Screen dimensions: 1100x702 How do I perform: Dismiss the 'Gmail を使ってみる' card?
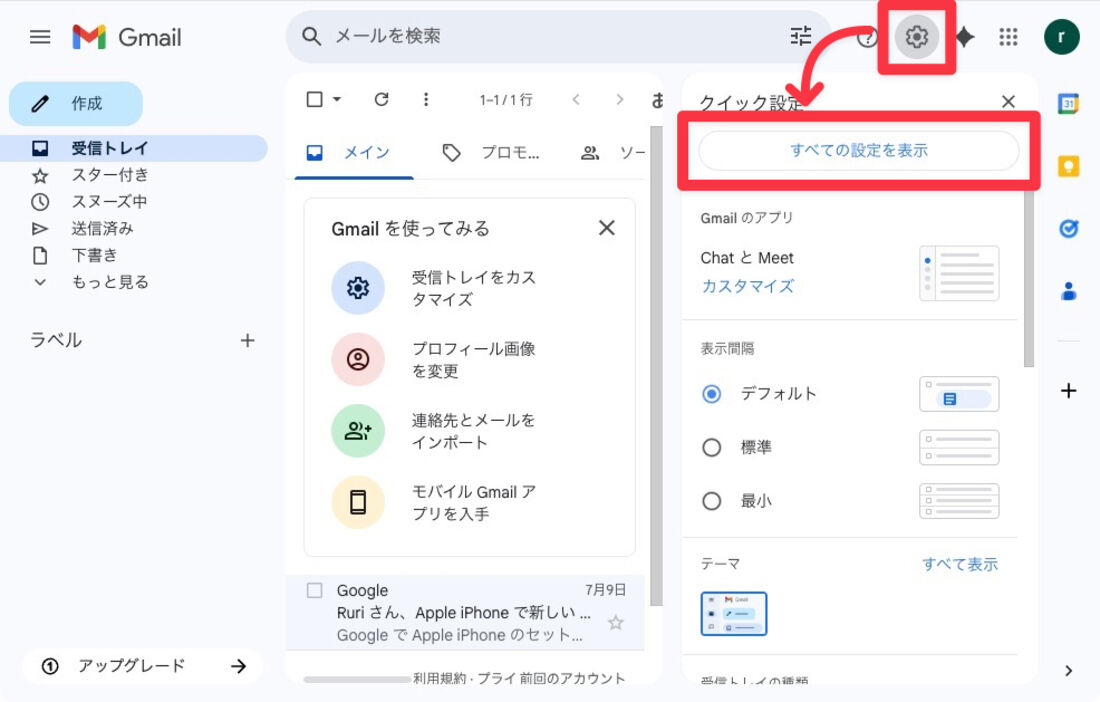pos(607,228)
